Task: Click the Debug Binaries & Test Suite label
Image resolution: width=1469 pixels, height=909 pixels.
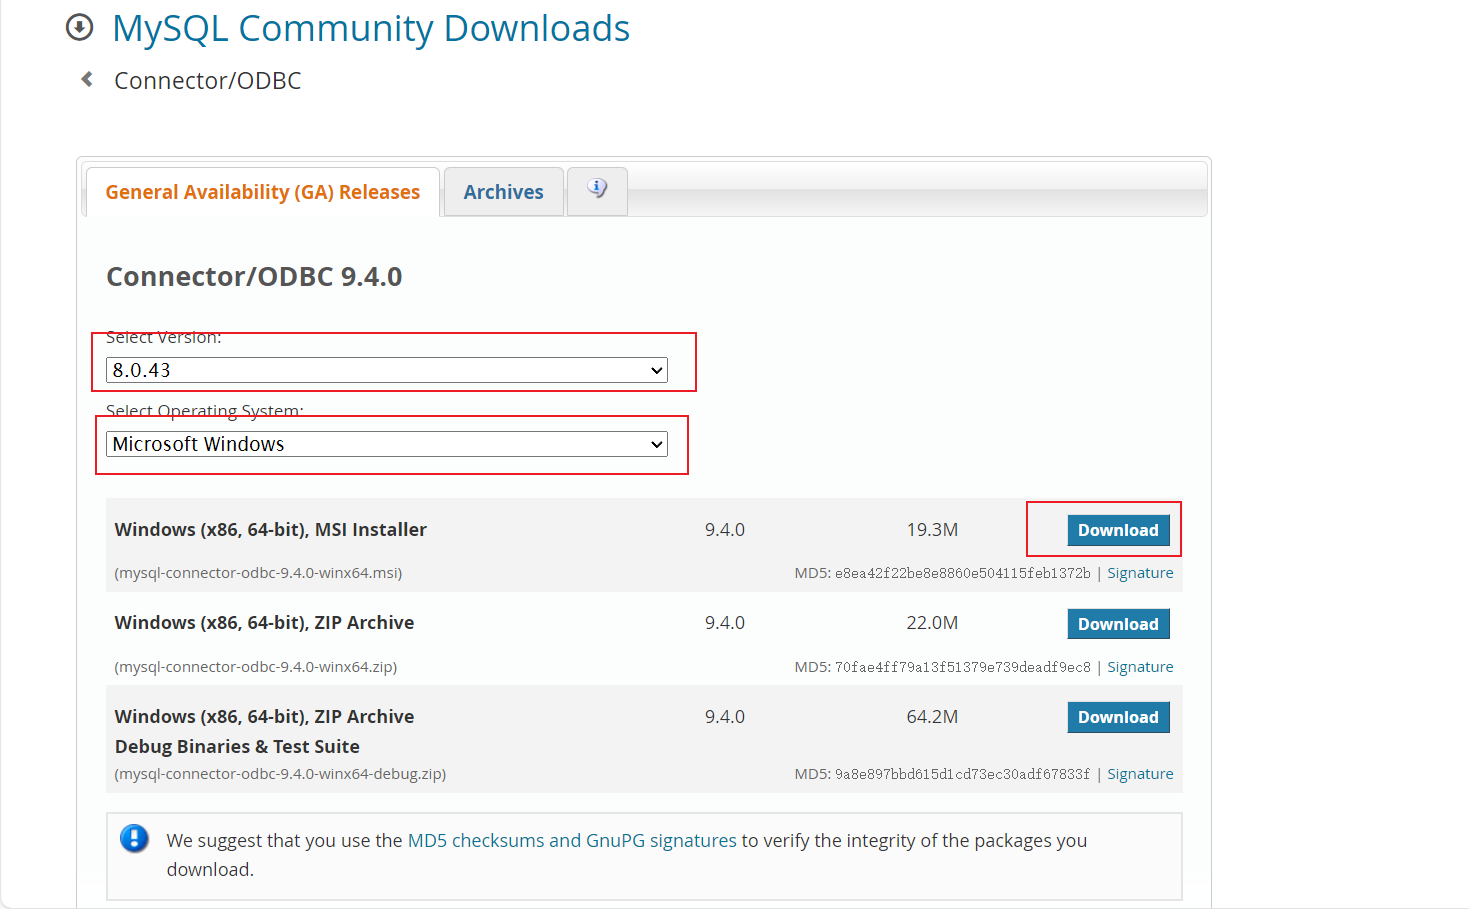Action: [x=237, y=747]
